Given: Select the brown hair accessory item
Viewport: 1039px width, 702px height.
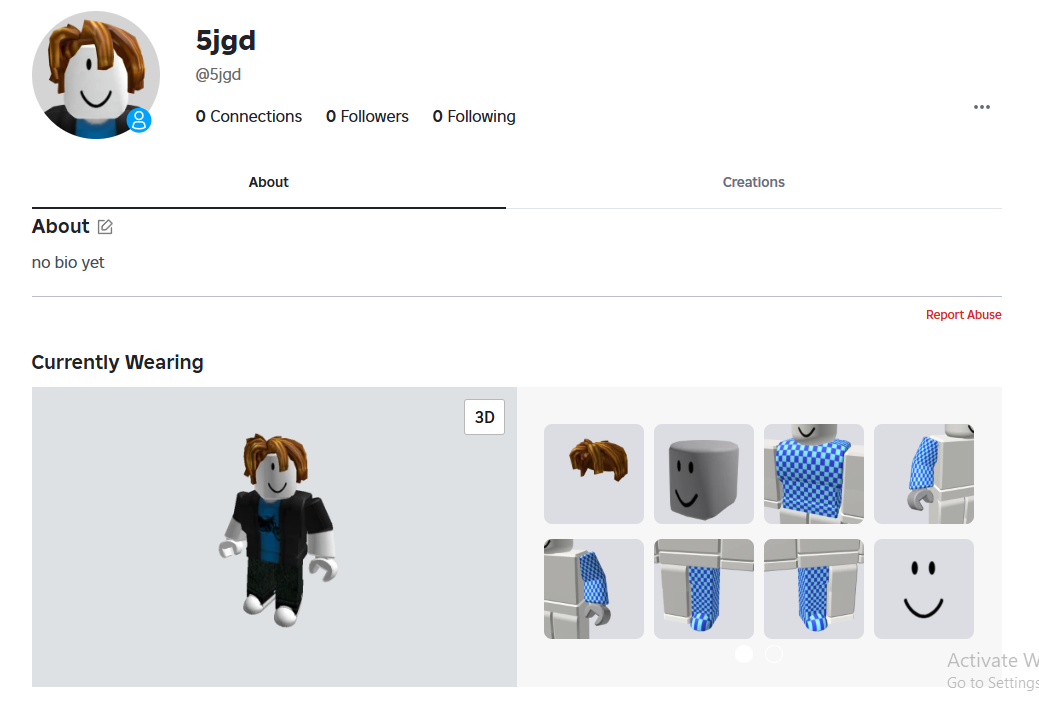Looking at the screenshot, I should (x=594, y=474).
